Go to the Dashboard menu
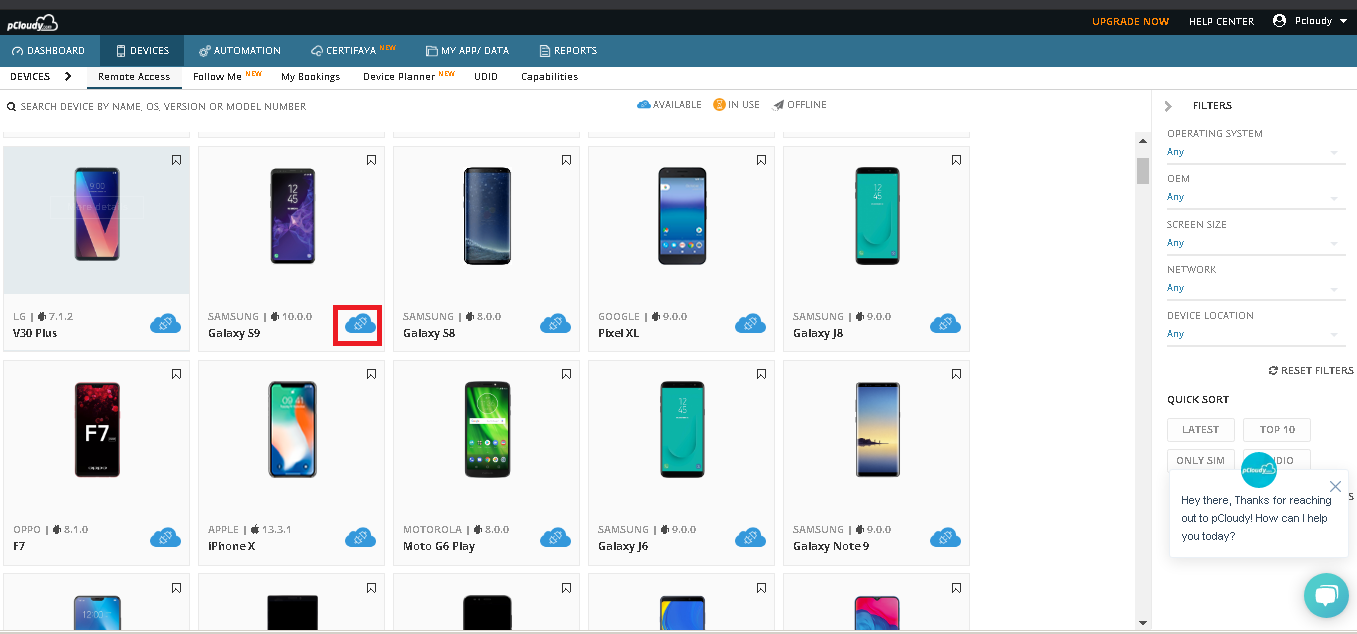The width and height of the screenshot is (1357, 634). coord(48,51)
